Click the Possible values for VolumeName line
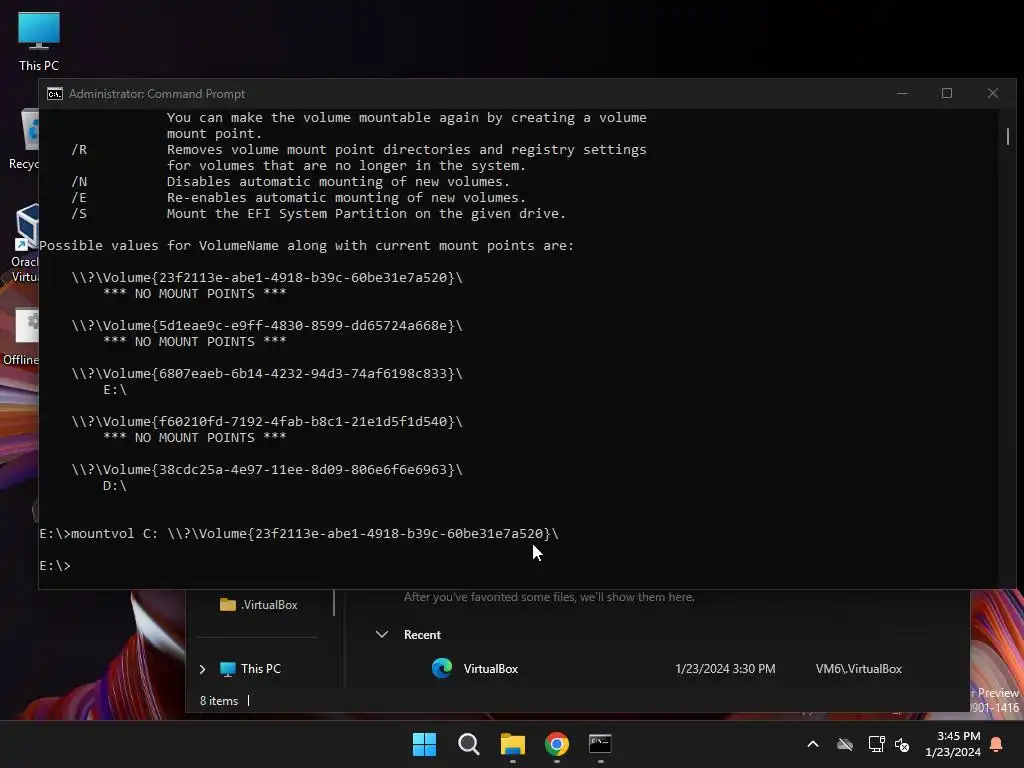The width and height of the screenshot is (1024, 768). pyautogui.click(x=307, y=246)
